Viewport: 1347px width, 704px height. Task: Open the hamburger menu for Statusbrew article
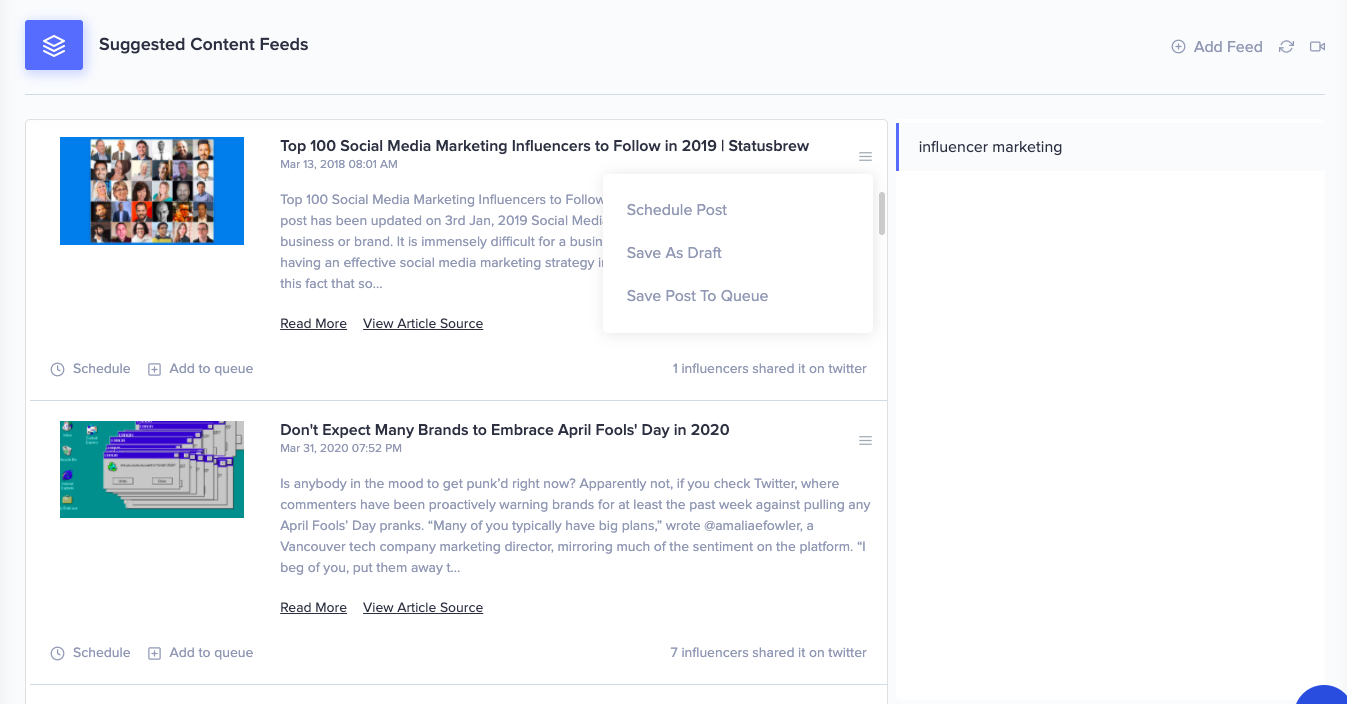866,156
